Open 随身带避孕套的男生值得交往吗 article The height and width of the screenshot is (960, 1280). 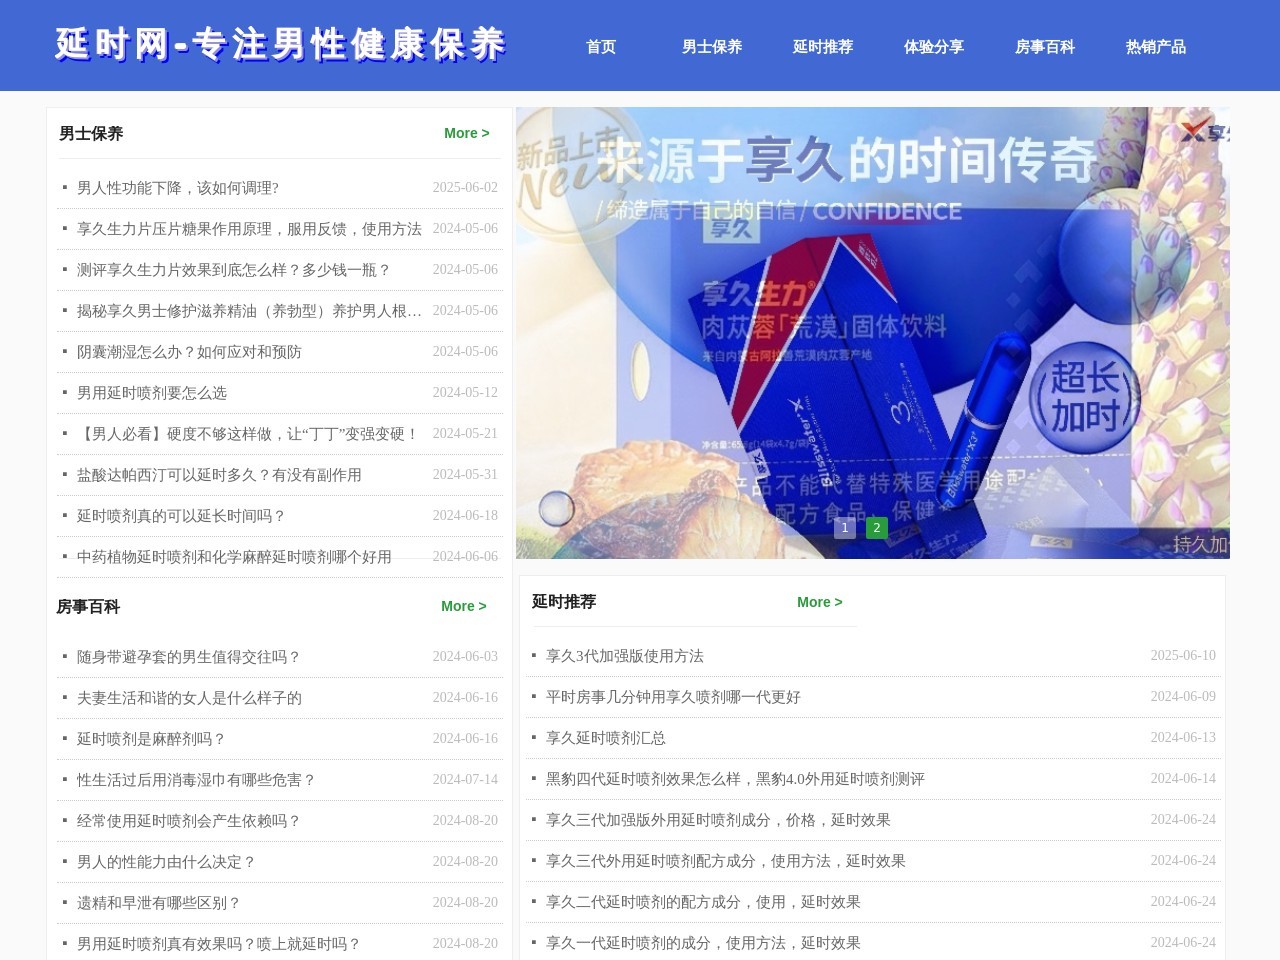point(189,657)
